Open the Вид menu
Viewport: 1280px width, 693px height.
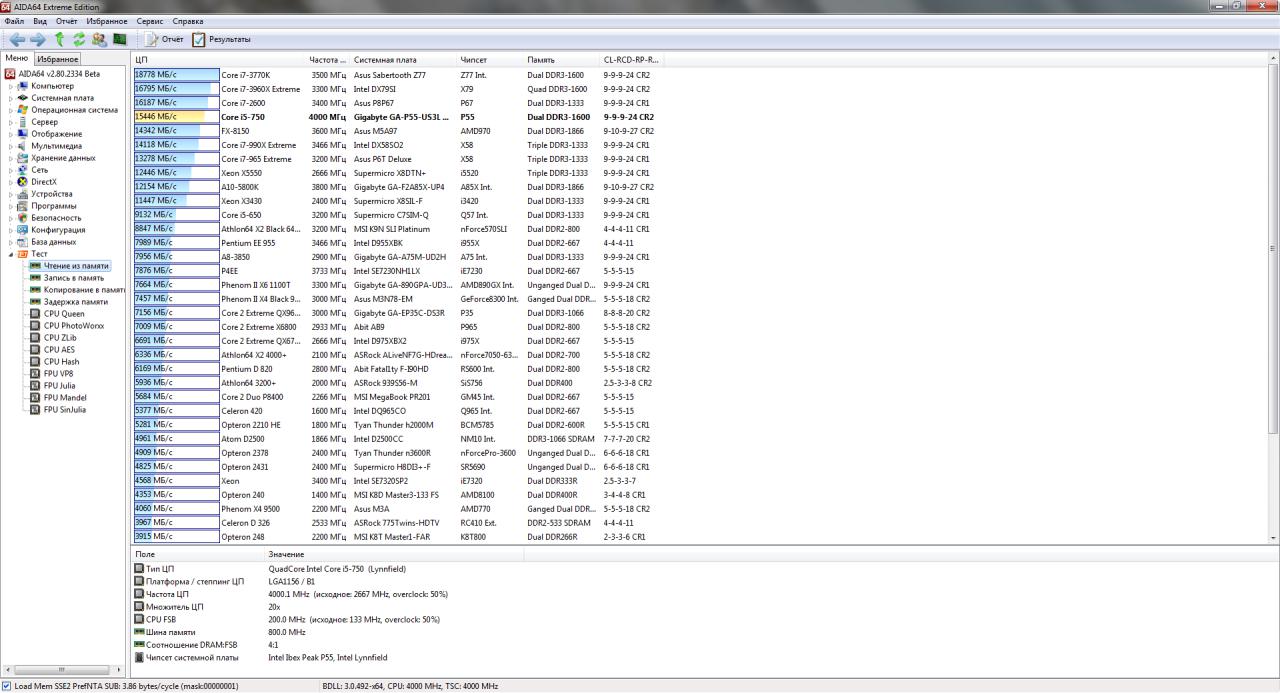tap(40, 21)
